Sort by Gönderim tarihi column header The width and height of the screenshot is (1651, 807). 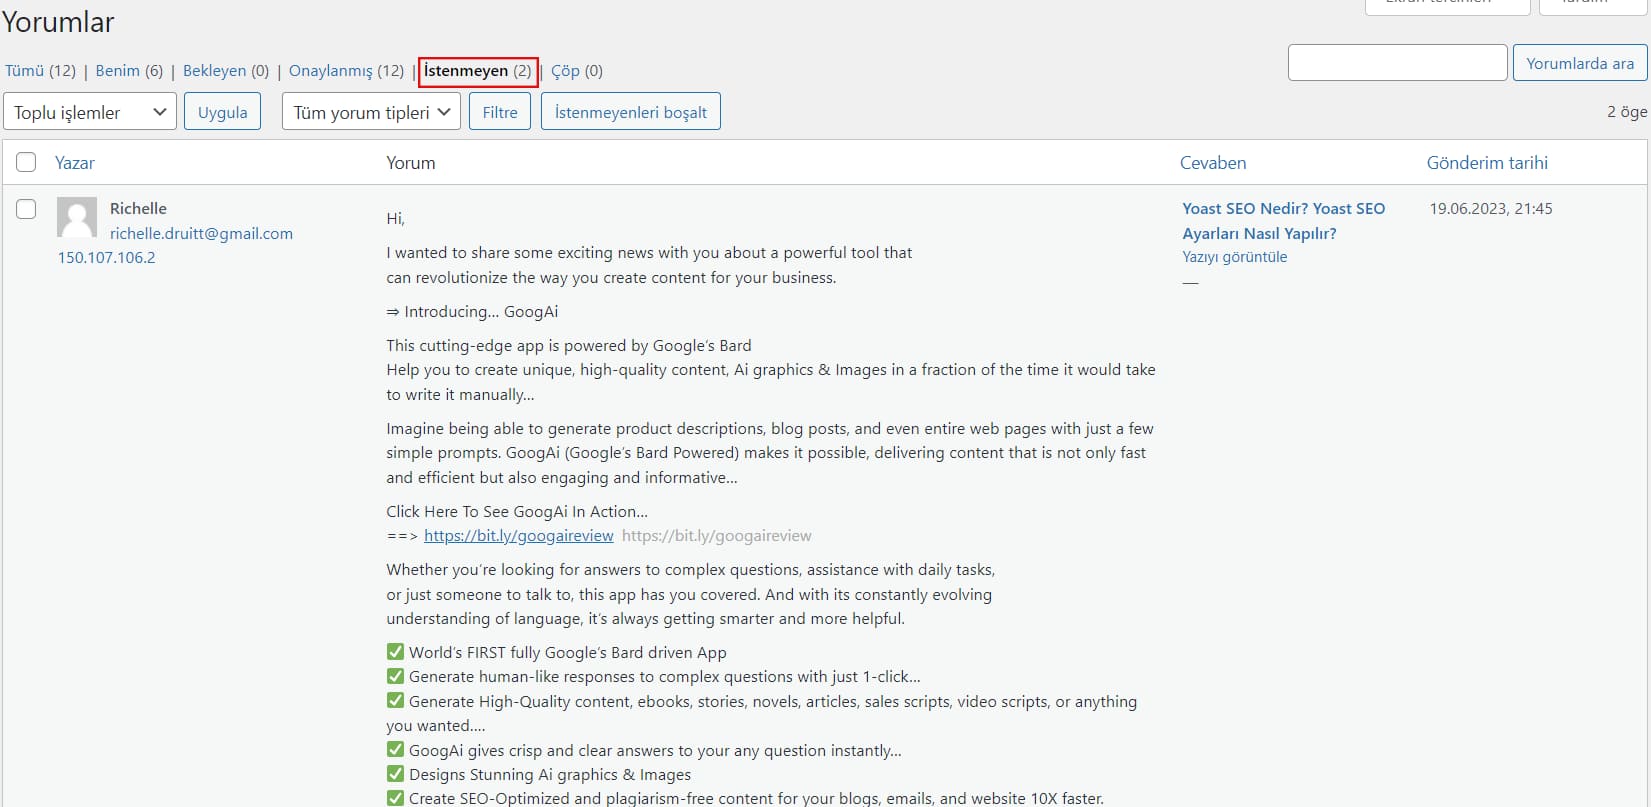1487,162
